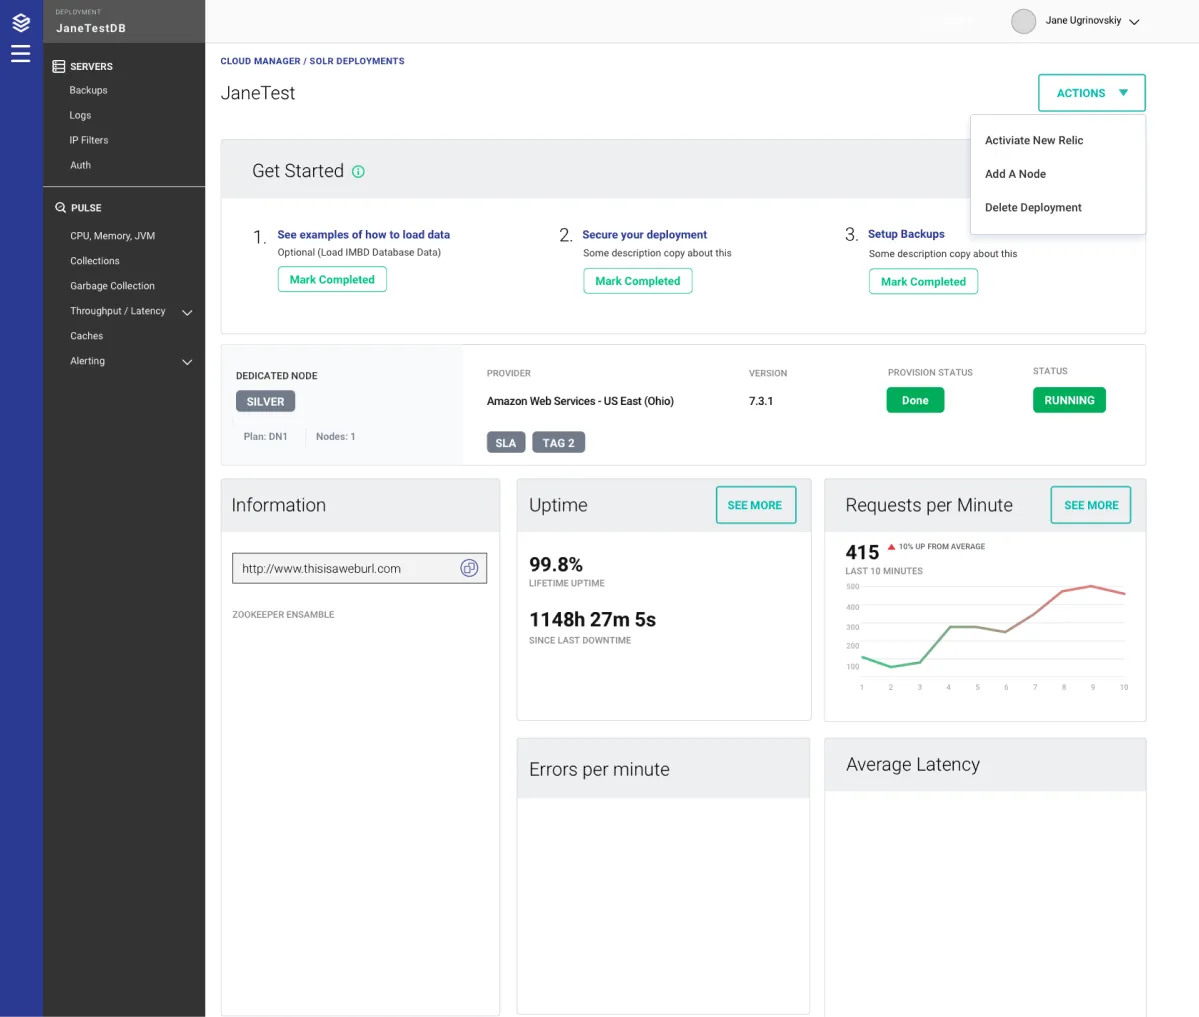Open Auth in sidebar
Image resolution: width=1199 pixels, height=1017 pixels.
pos(80,165)
